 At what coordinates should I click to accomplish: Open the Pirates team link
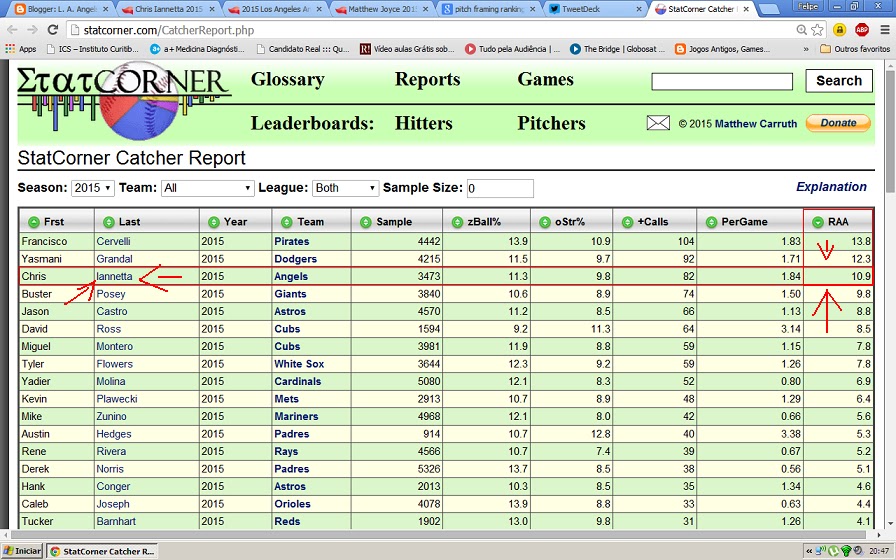[291, 242]
